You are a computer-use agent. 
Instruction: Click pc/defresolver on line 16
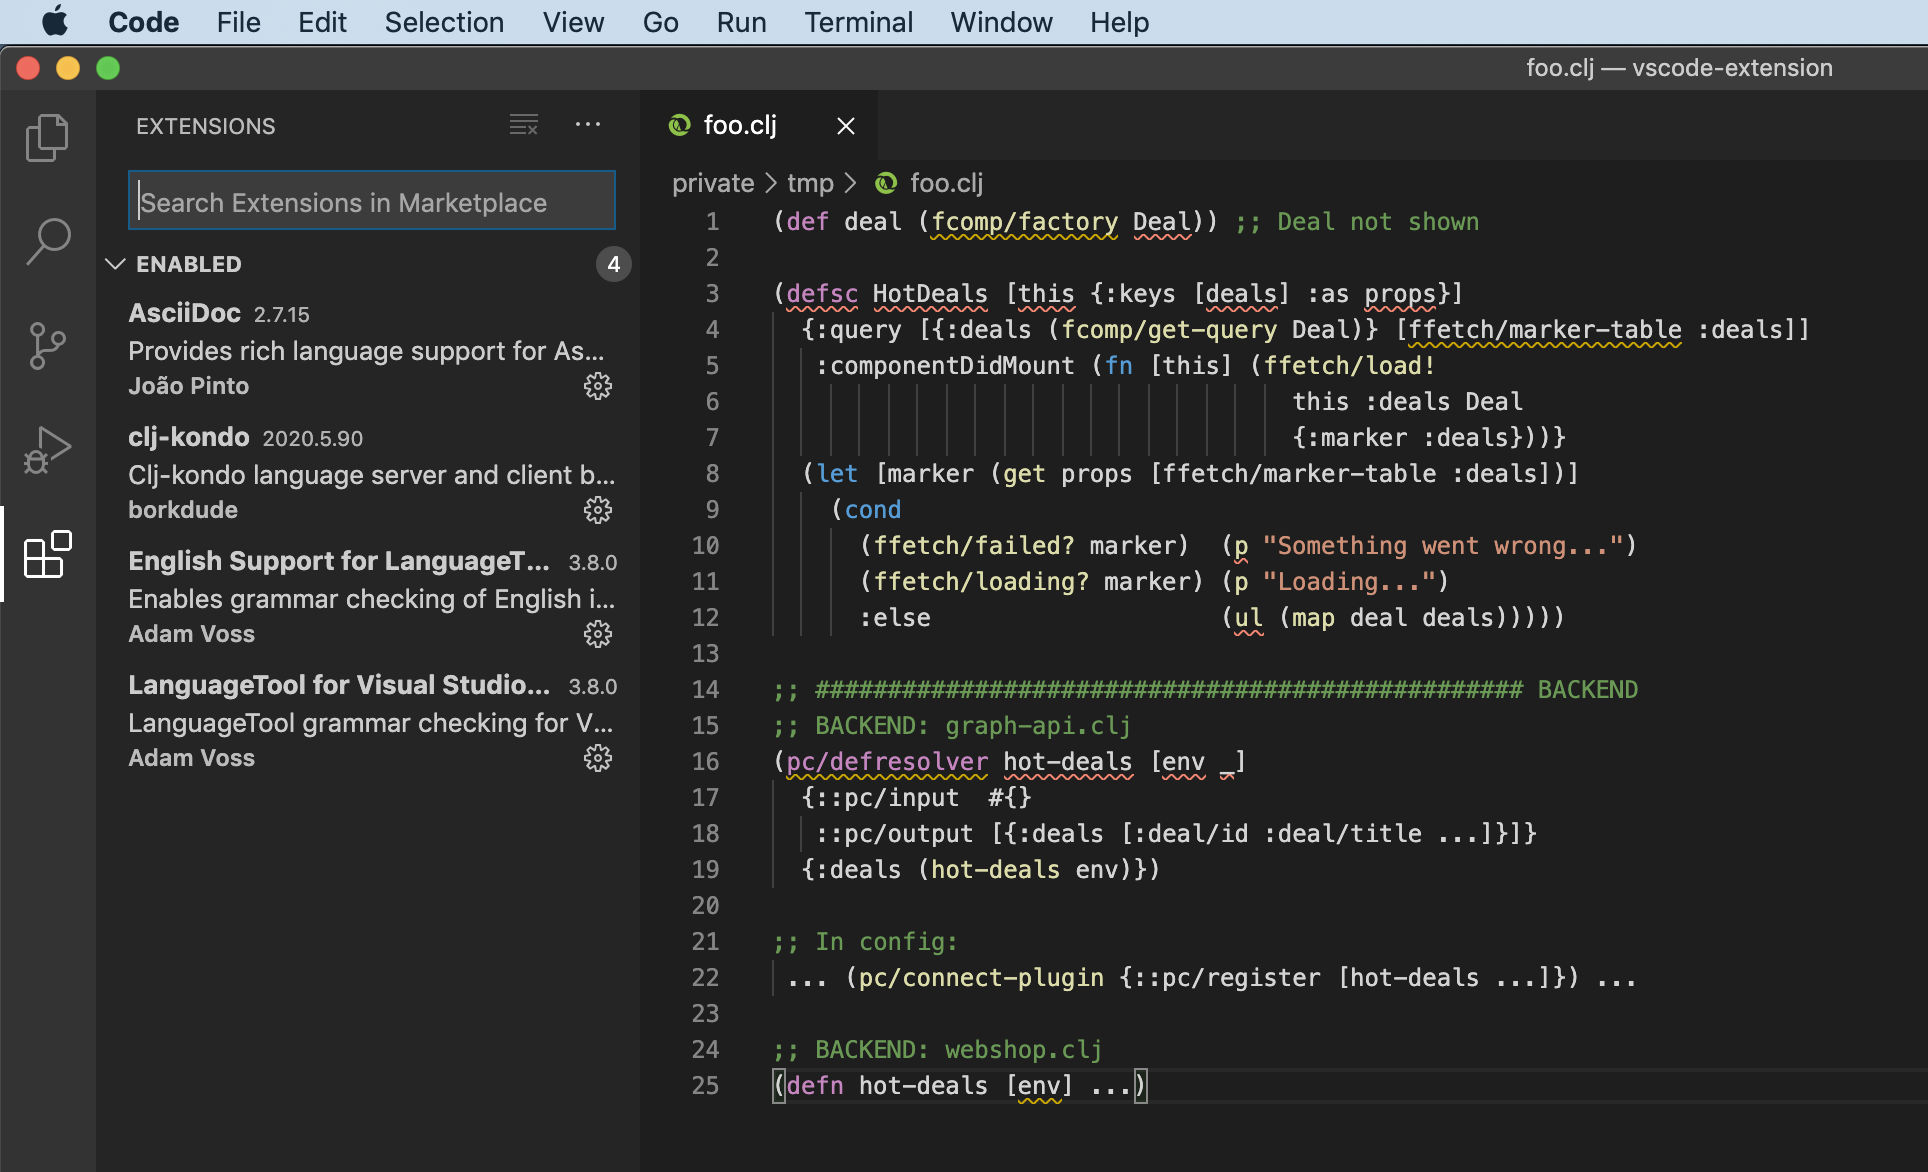click(x=887, y=762)
